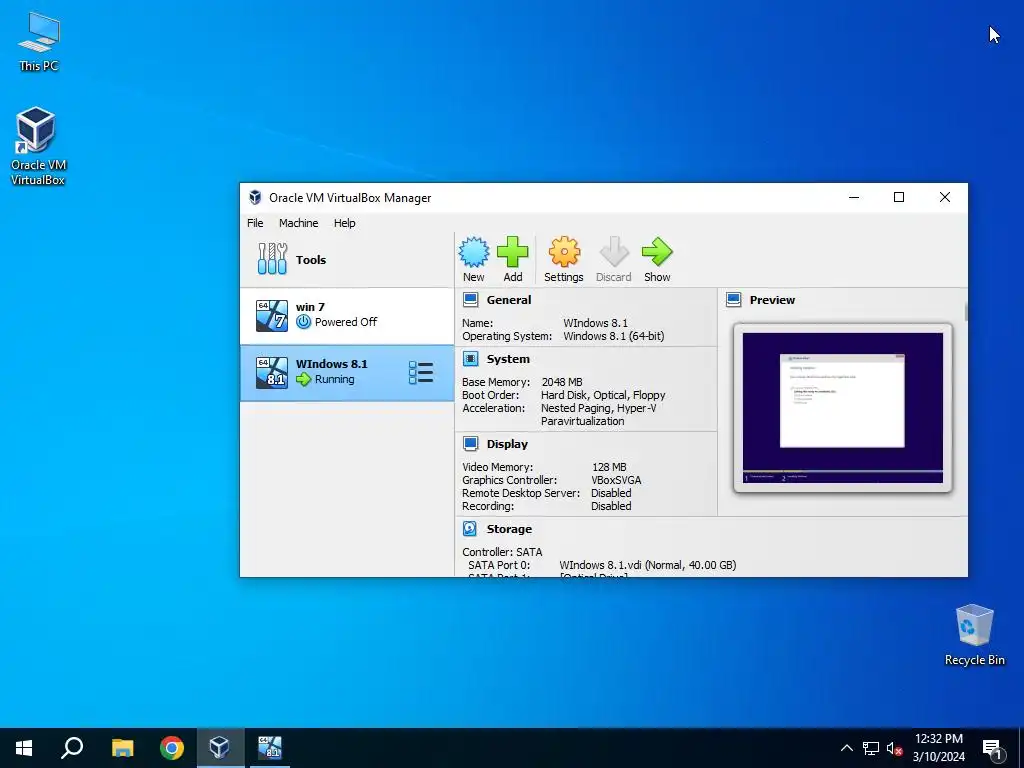This screenshot has height=768, width=1024.
Task: Click the 'WIndows 8.1.vdi (Normal, 40.00 GB)' text
Action: (648, 565)
